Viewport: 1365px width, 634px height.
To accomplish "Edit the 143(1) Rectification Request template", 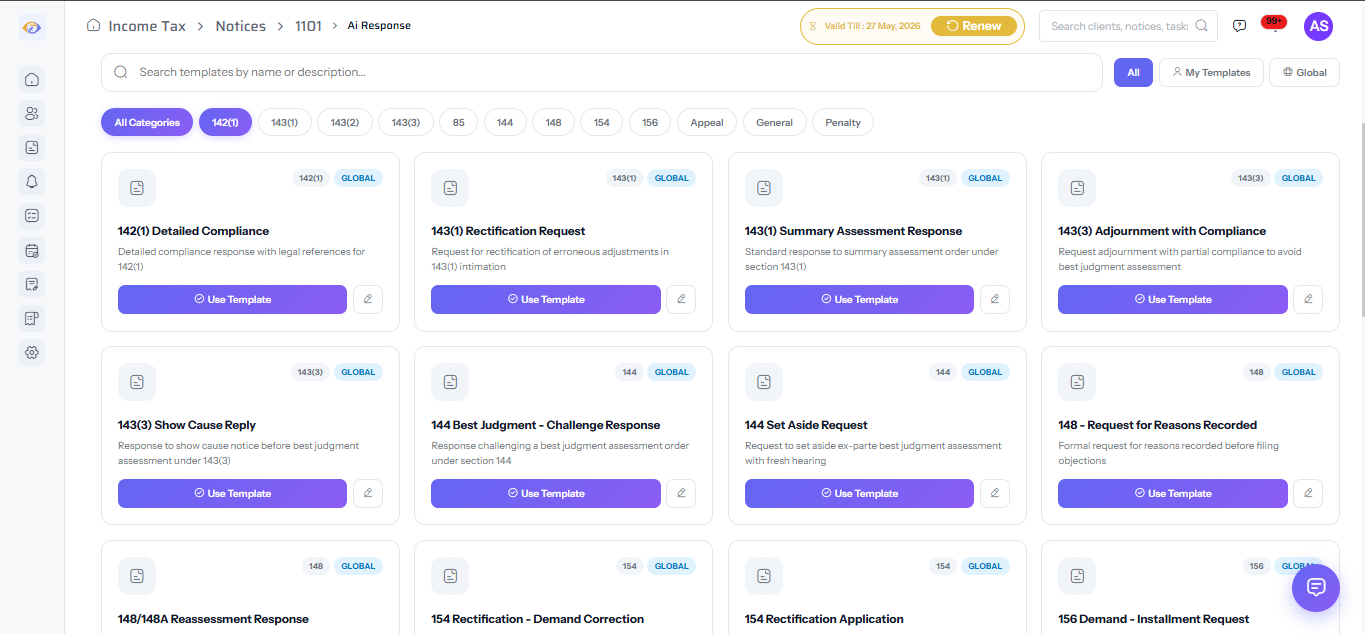I will pyautogui.click(x=681, y=299).
